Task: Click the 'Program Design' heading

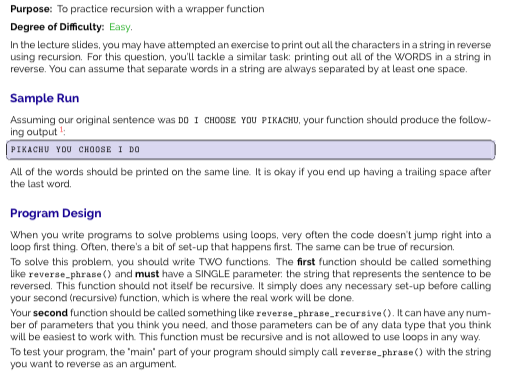Action: click(56, 213)
